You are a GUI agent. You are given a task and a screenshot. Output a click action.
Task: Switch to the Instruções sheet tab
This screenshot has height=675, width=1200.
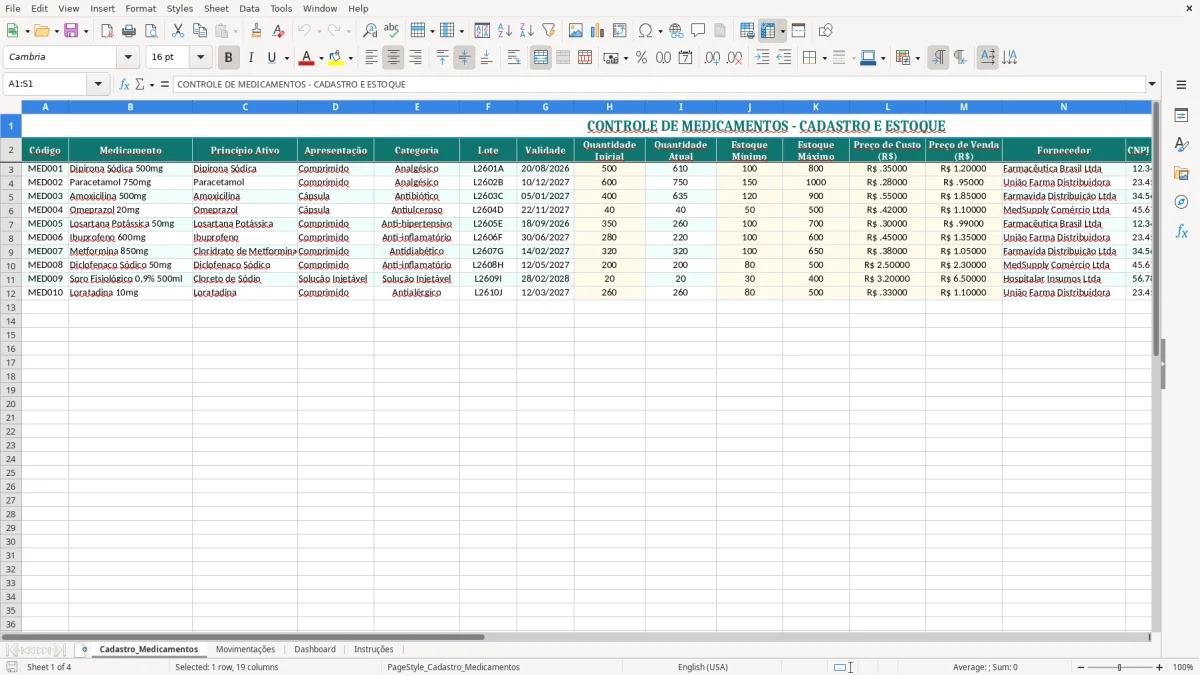click(x=374, y=650)
